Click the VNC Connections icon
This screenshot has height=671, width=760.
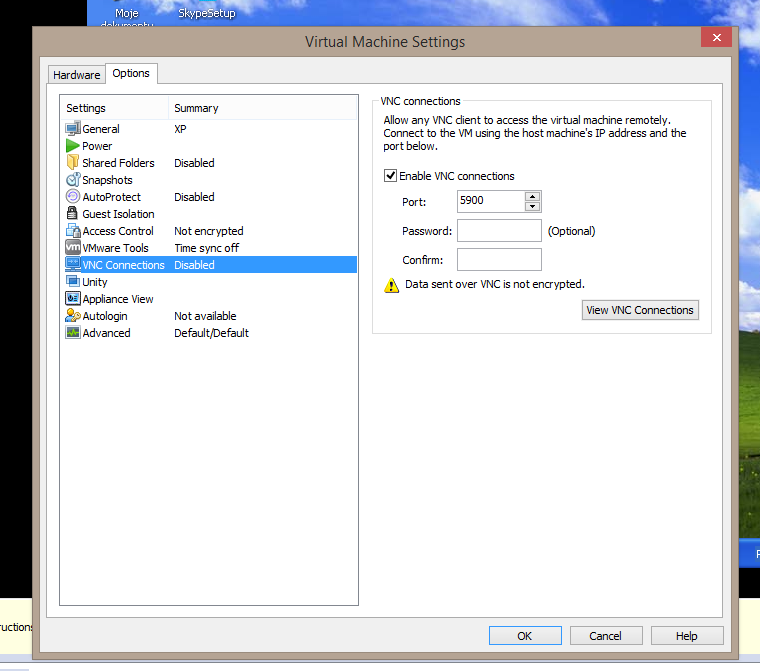73,264
